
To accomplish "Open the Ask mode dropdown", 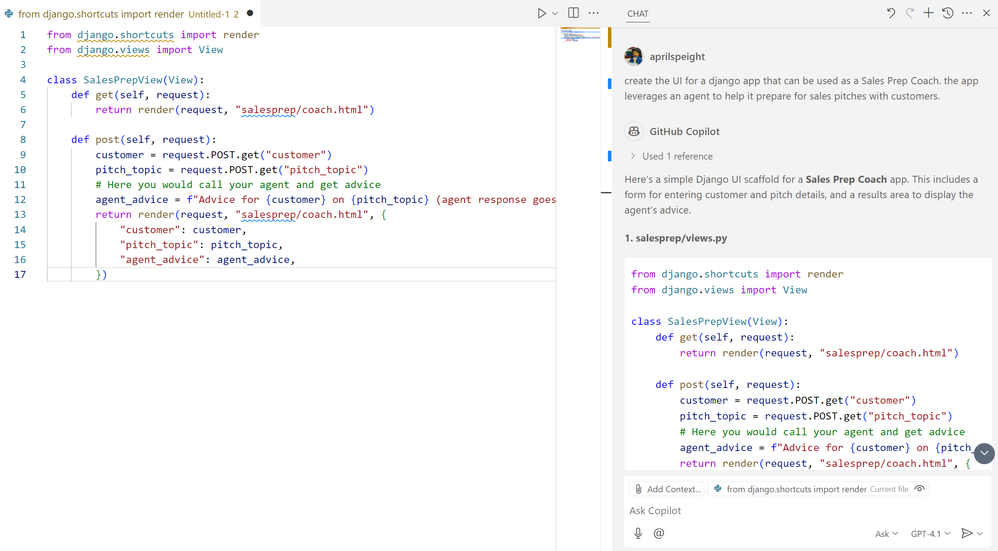I will tap(886, 534).
